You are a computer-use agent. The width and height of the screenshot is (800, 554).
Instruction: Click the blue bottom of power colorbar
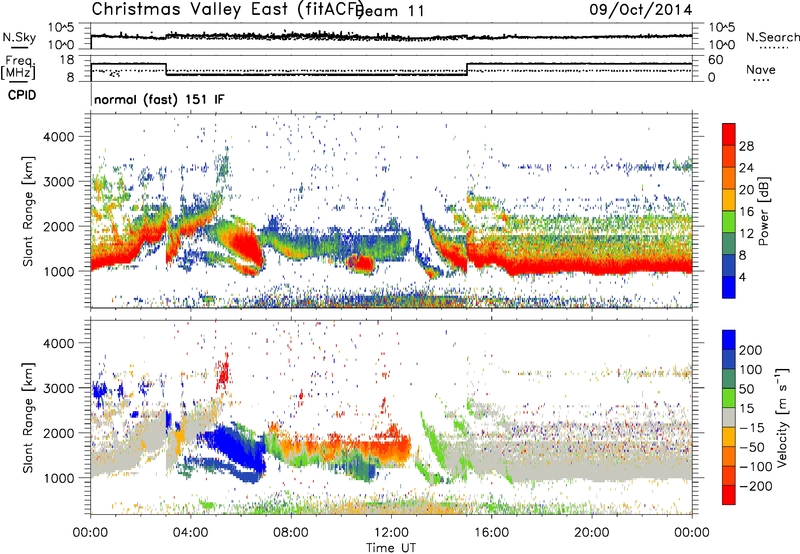(729, 287)
